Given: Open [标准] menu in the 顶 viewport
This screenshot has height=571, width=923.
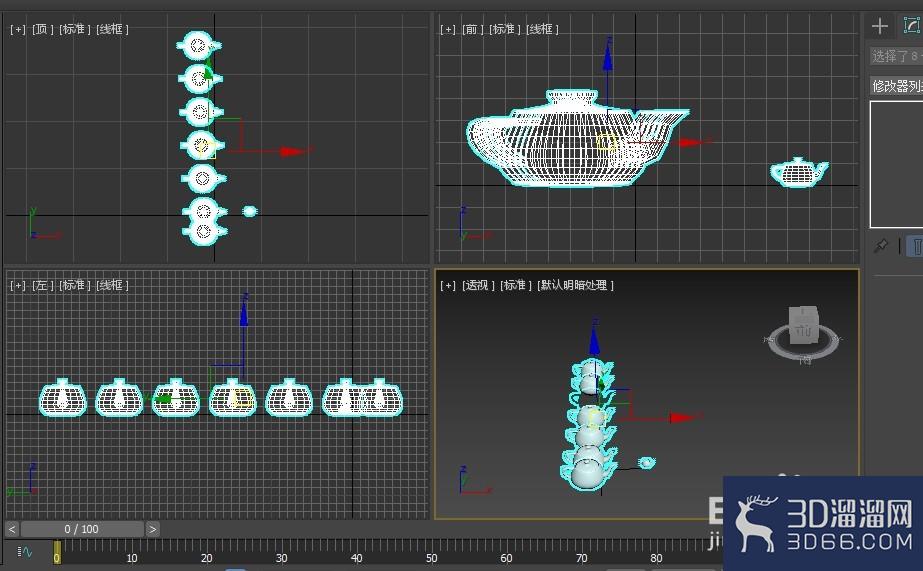Looking at the screenshot, I should (75, 29).
